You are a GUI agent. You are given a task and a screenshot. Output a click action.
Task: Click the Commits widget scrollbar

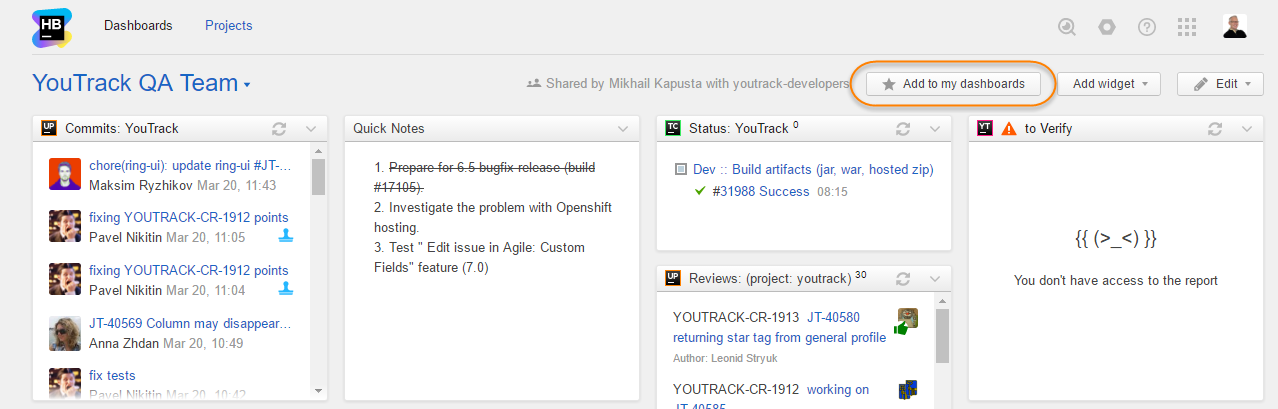click(319, 178)
